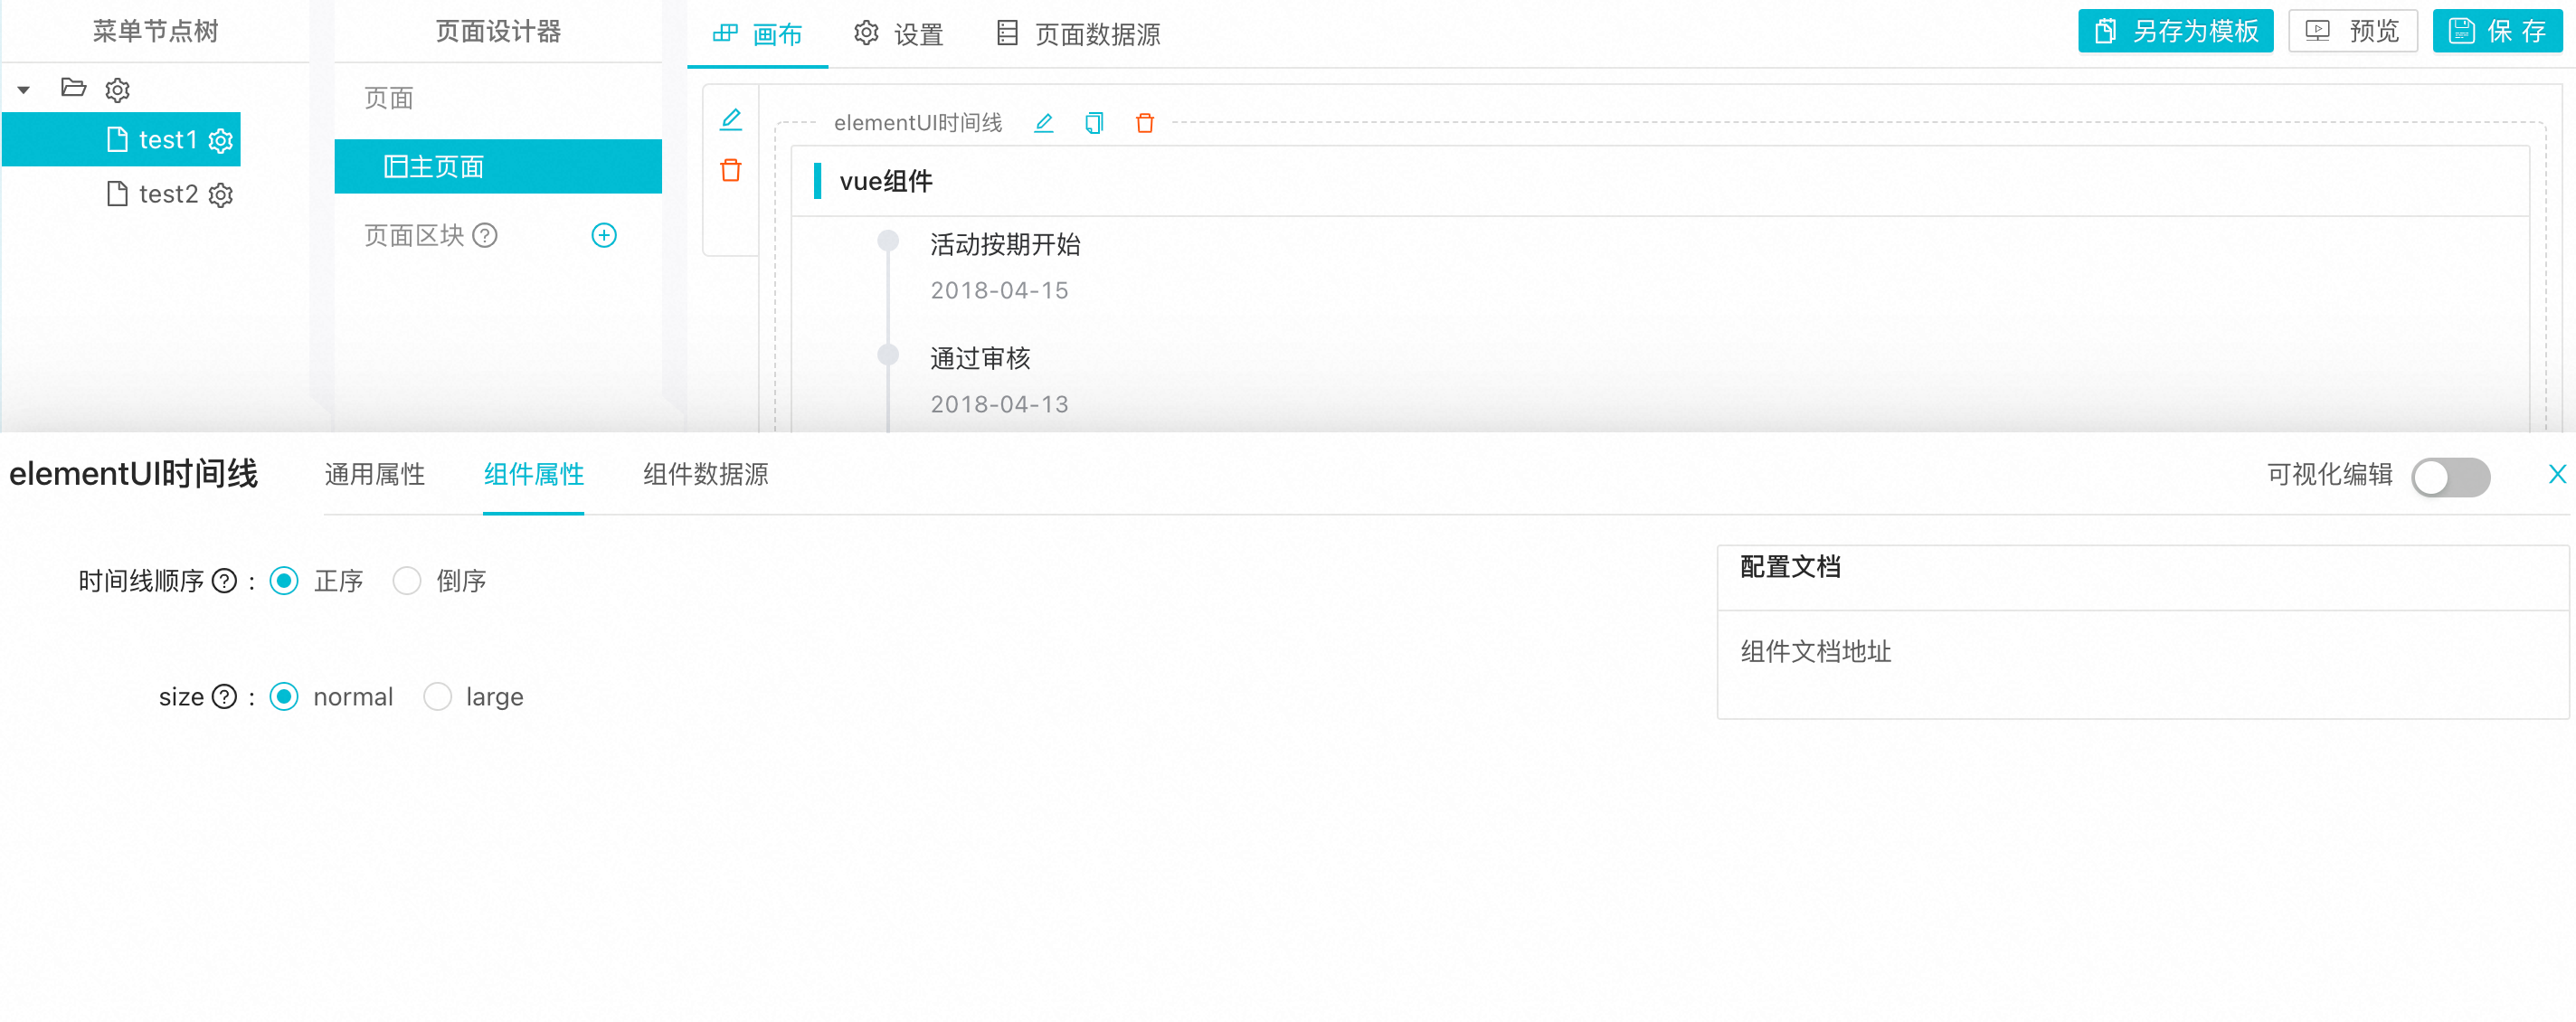This screenshot has height=1022, width=2576.
Task: Select the large size radio option
Action: point(438,697)
